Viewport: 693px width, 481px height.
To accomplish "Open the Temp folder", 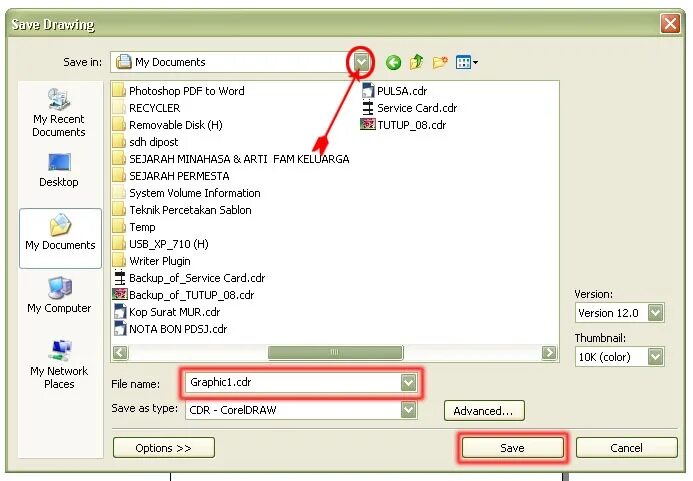I will (134, 227).
